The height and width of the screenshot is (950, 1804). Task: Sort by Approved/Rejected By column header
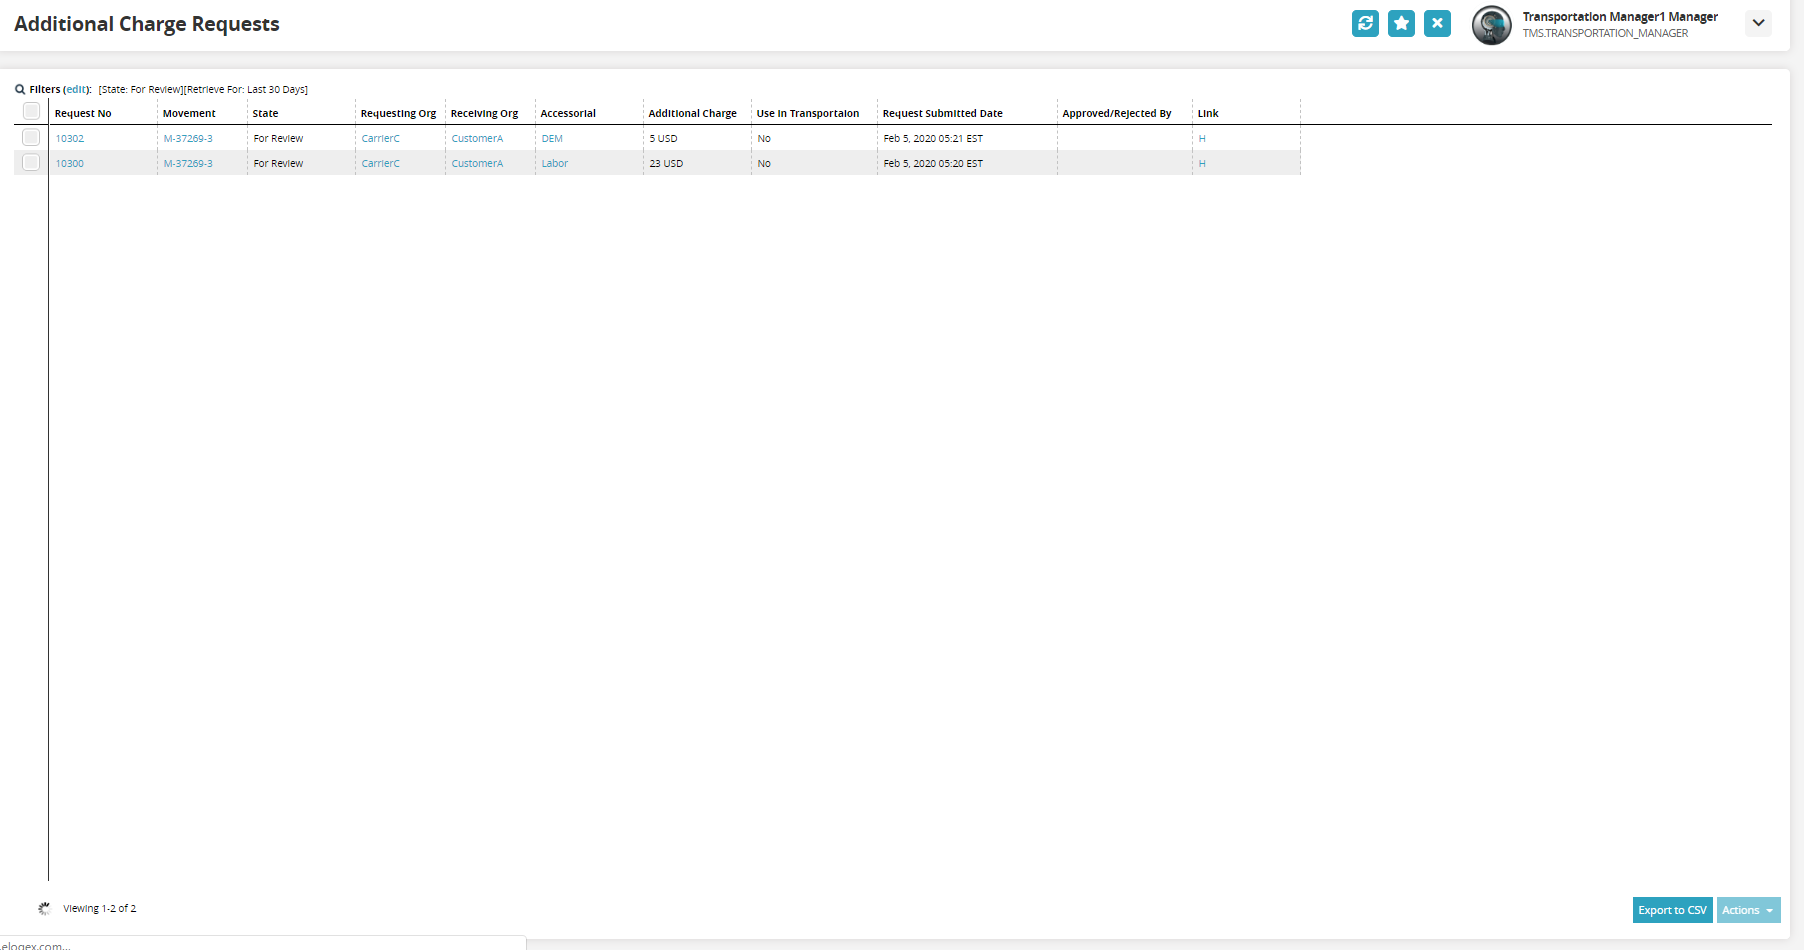coord(1117,113)
